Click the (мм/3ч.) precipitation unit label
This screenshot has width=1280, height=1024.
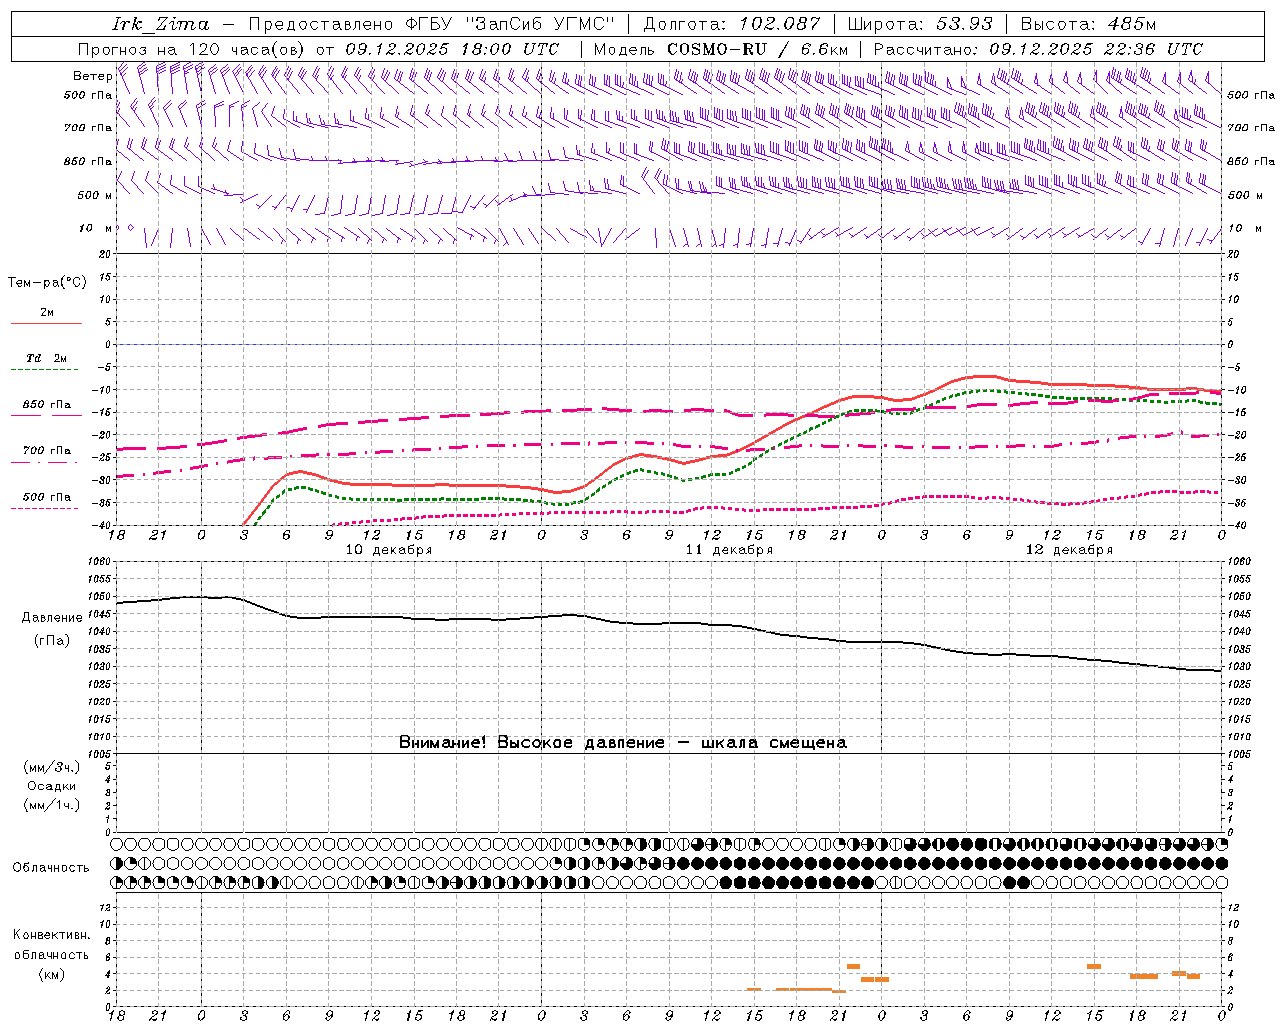pyautogui.click(x=52, y=767)
